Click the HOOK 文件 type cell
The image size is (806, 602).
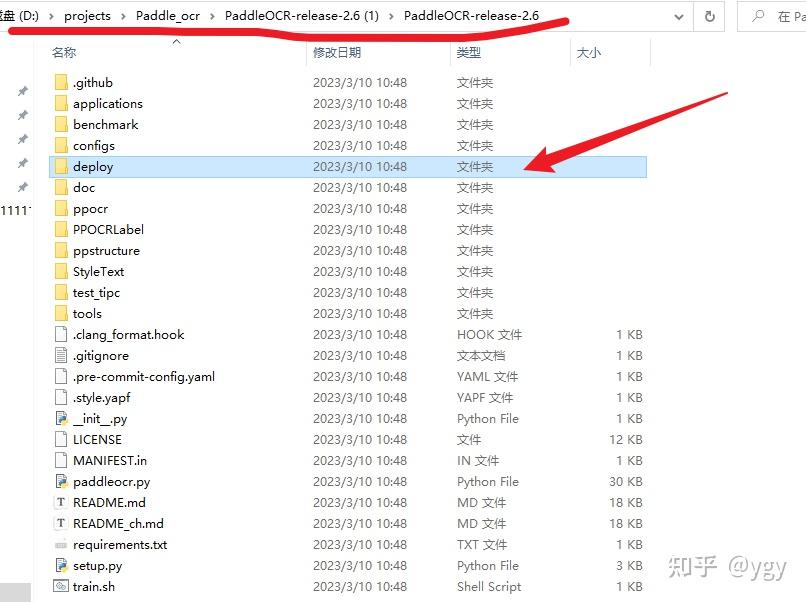[489, 335]
